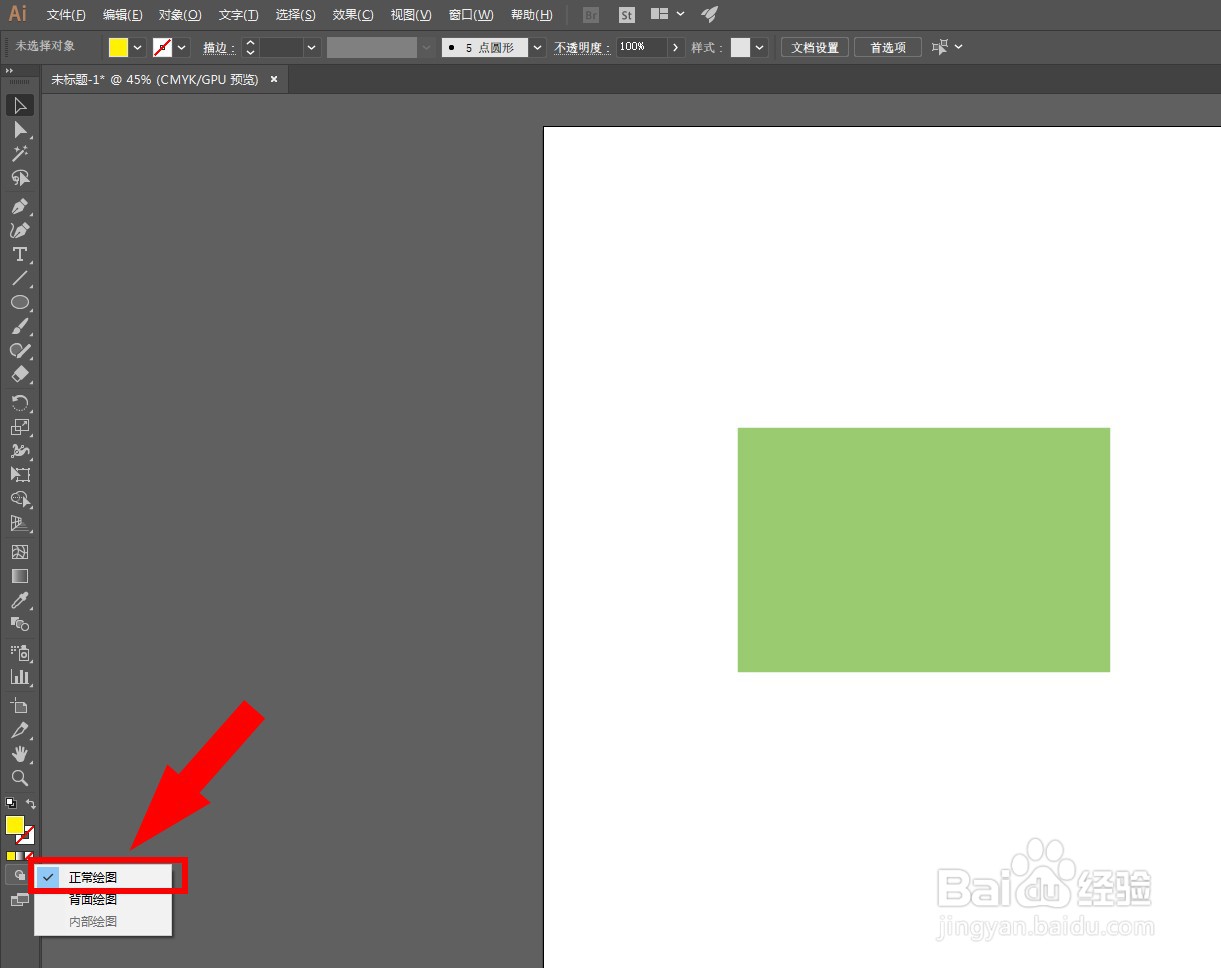The width and height of the screenshot is (1221, 968).
Task: Open the 编辑(E) menu
Action: tap(123, 15)
